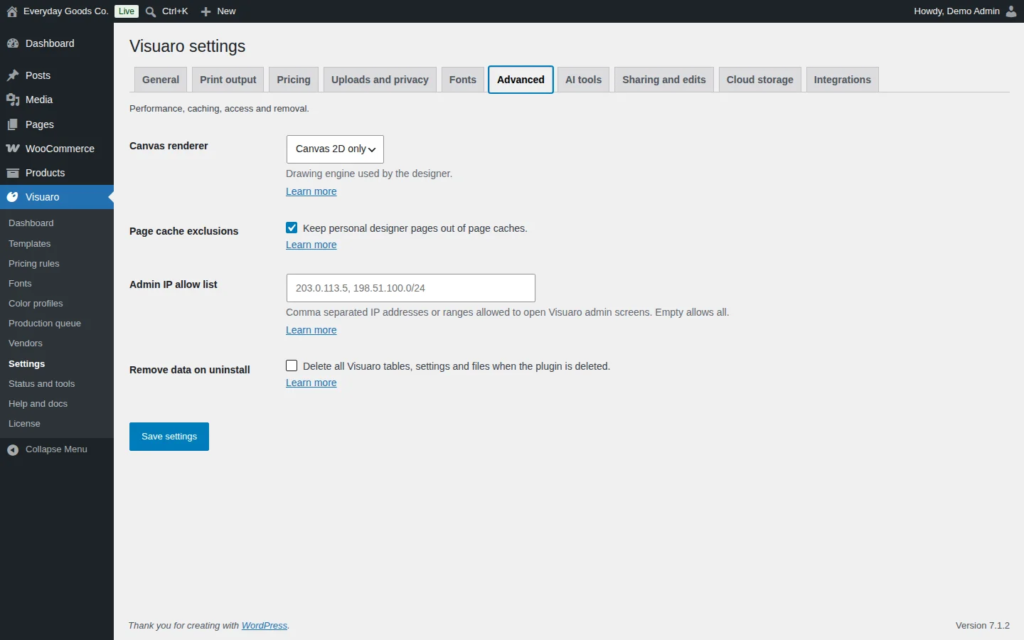1024x640 pixels.
Task: Click the home icon beside Everyday Goods Co.
Action: pos(12,11)
